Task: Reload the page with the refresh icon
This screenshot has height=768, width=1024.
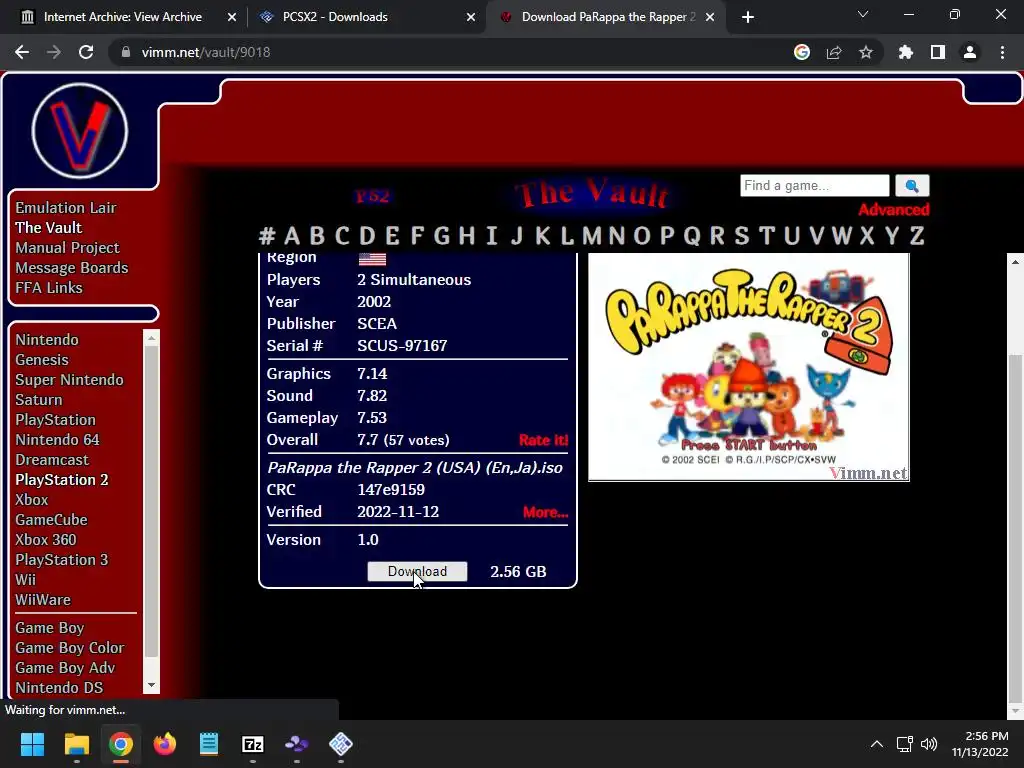Action: point(86,52)
